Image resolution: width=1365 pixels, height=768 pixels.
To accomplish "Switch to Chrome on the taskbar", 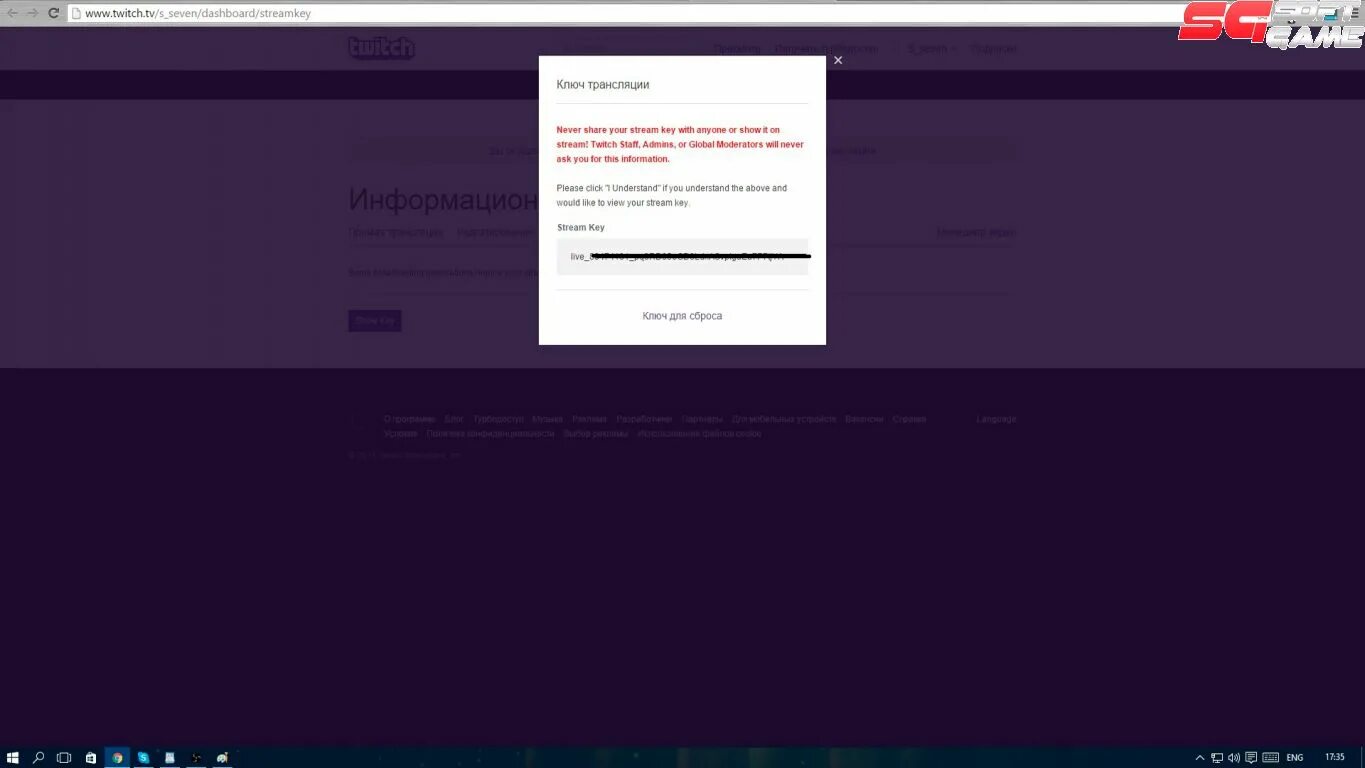I will click(x=117, y=757).
